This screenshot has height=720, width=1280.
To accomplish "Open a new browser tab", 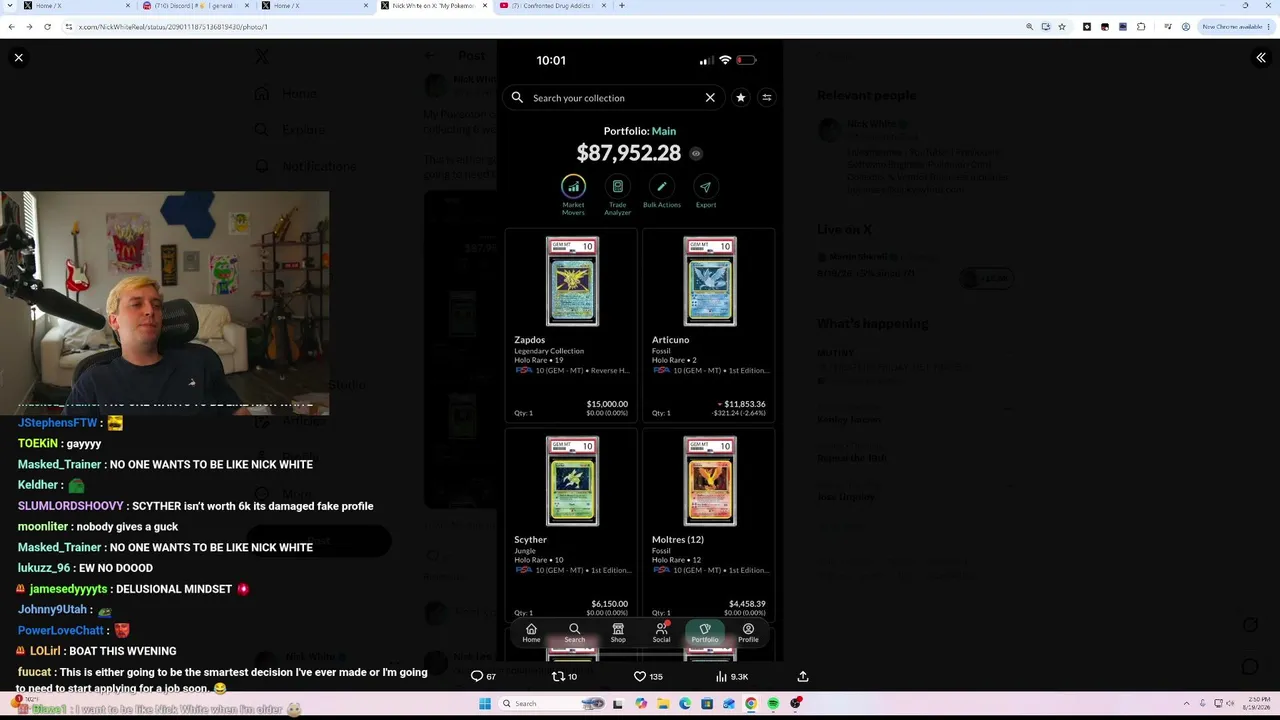I will coord(622,6).
